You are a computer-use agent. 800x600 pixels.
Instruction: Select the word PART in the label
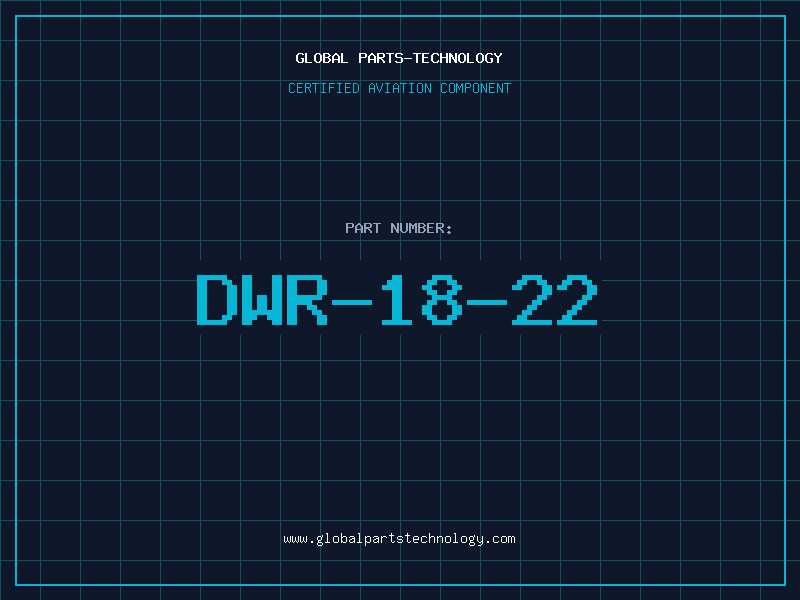[x=363, y=228]
